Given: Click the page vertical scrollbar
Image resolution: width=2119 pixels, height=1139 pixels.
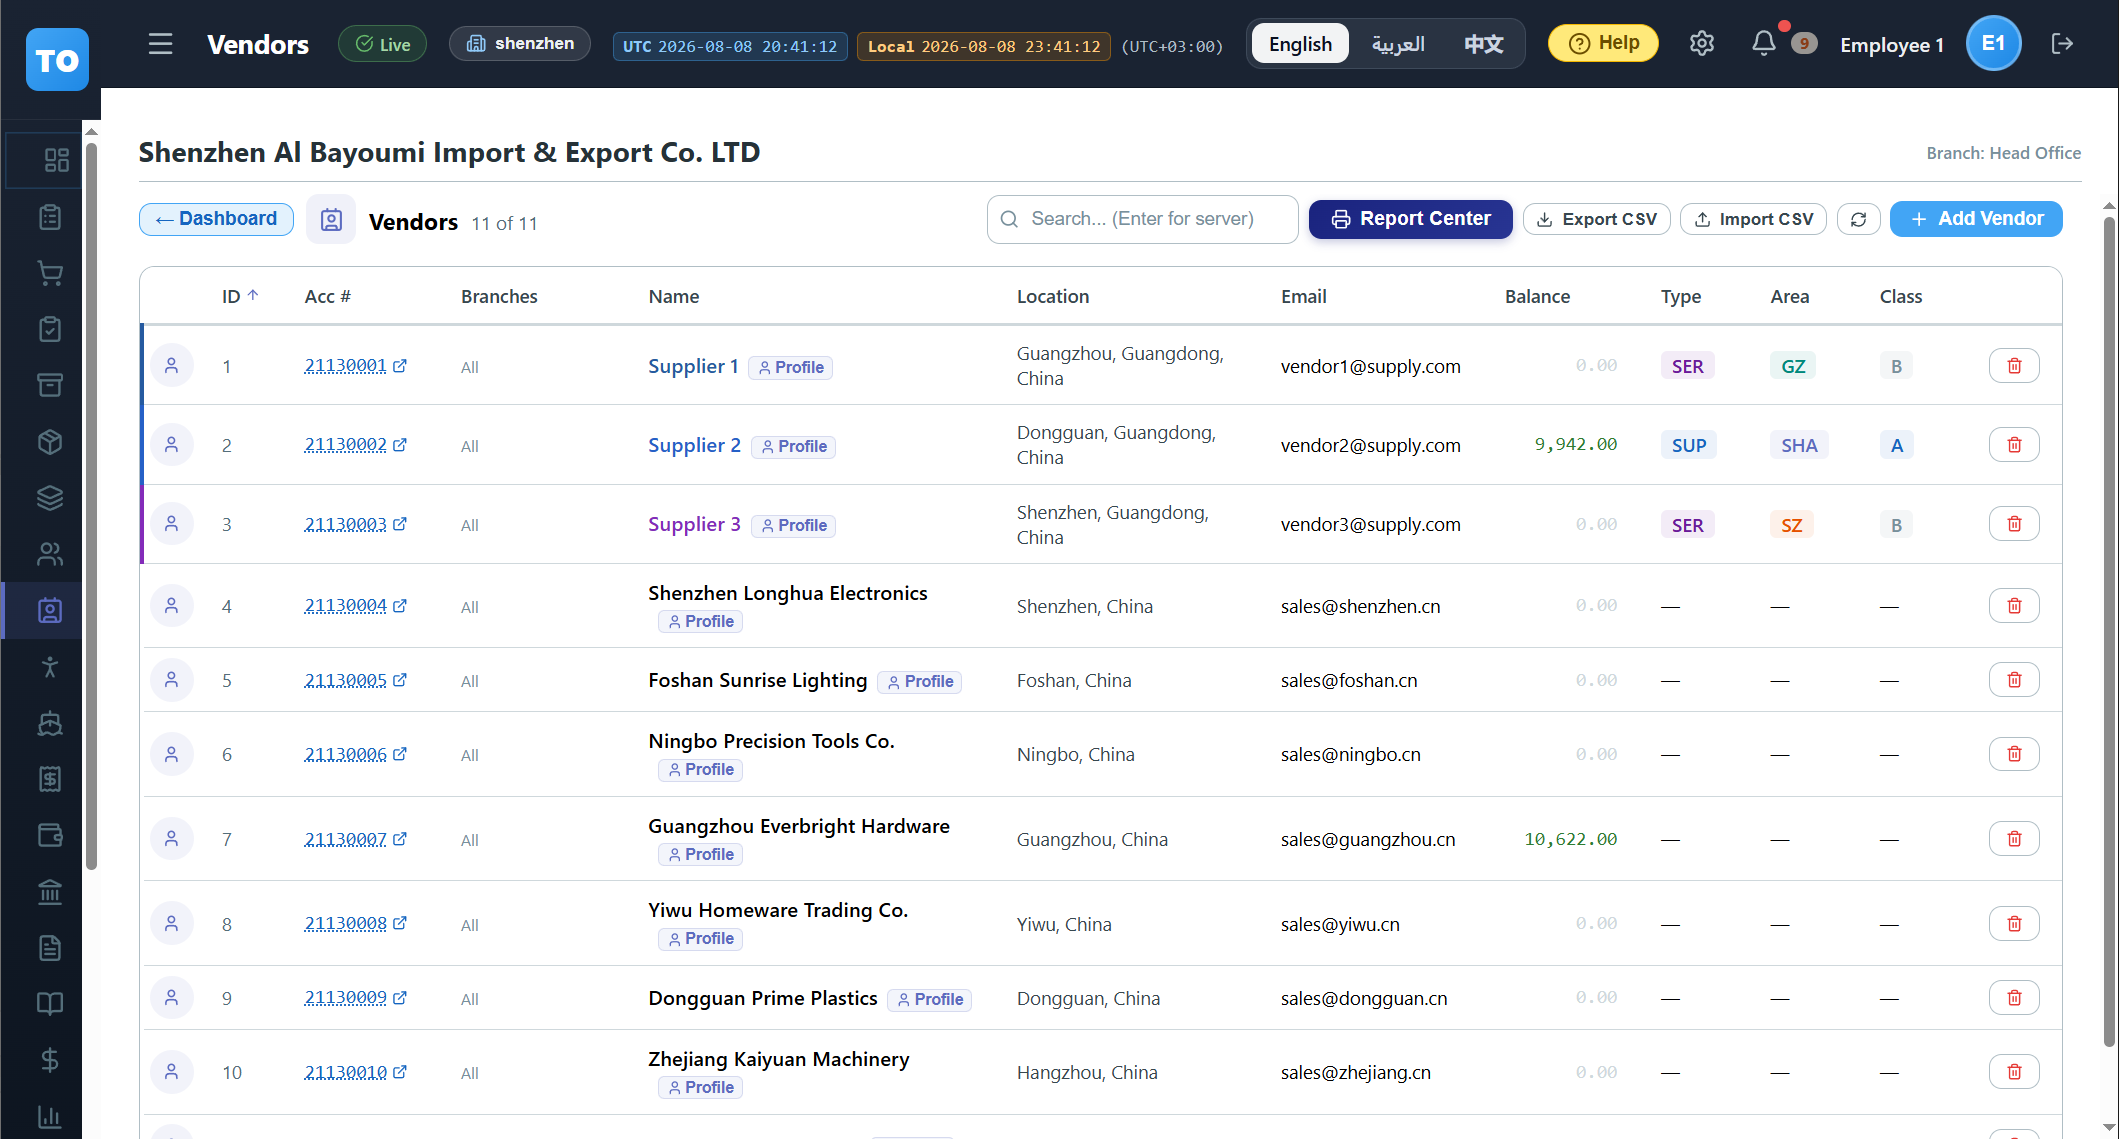Looking at the screenshot, I should coord(2109,630).
